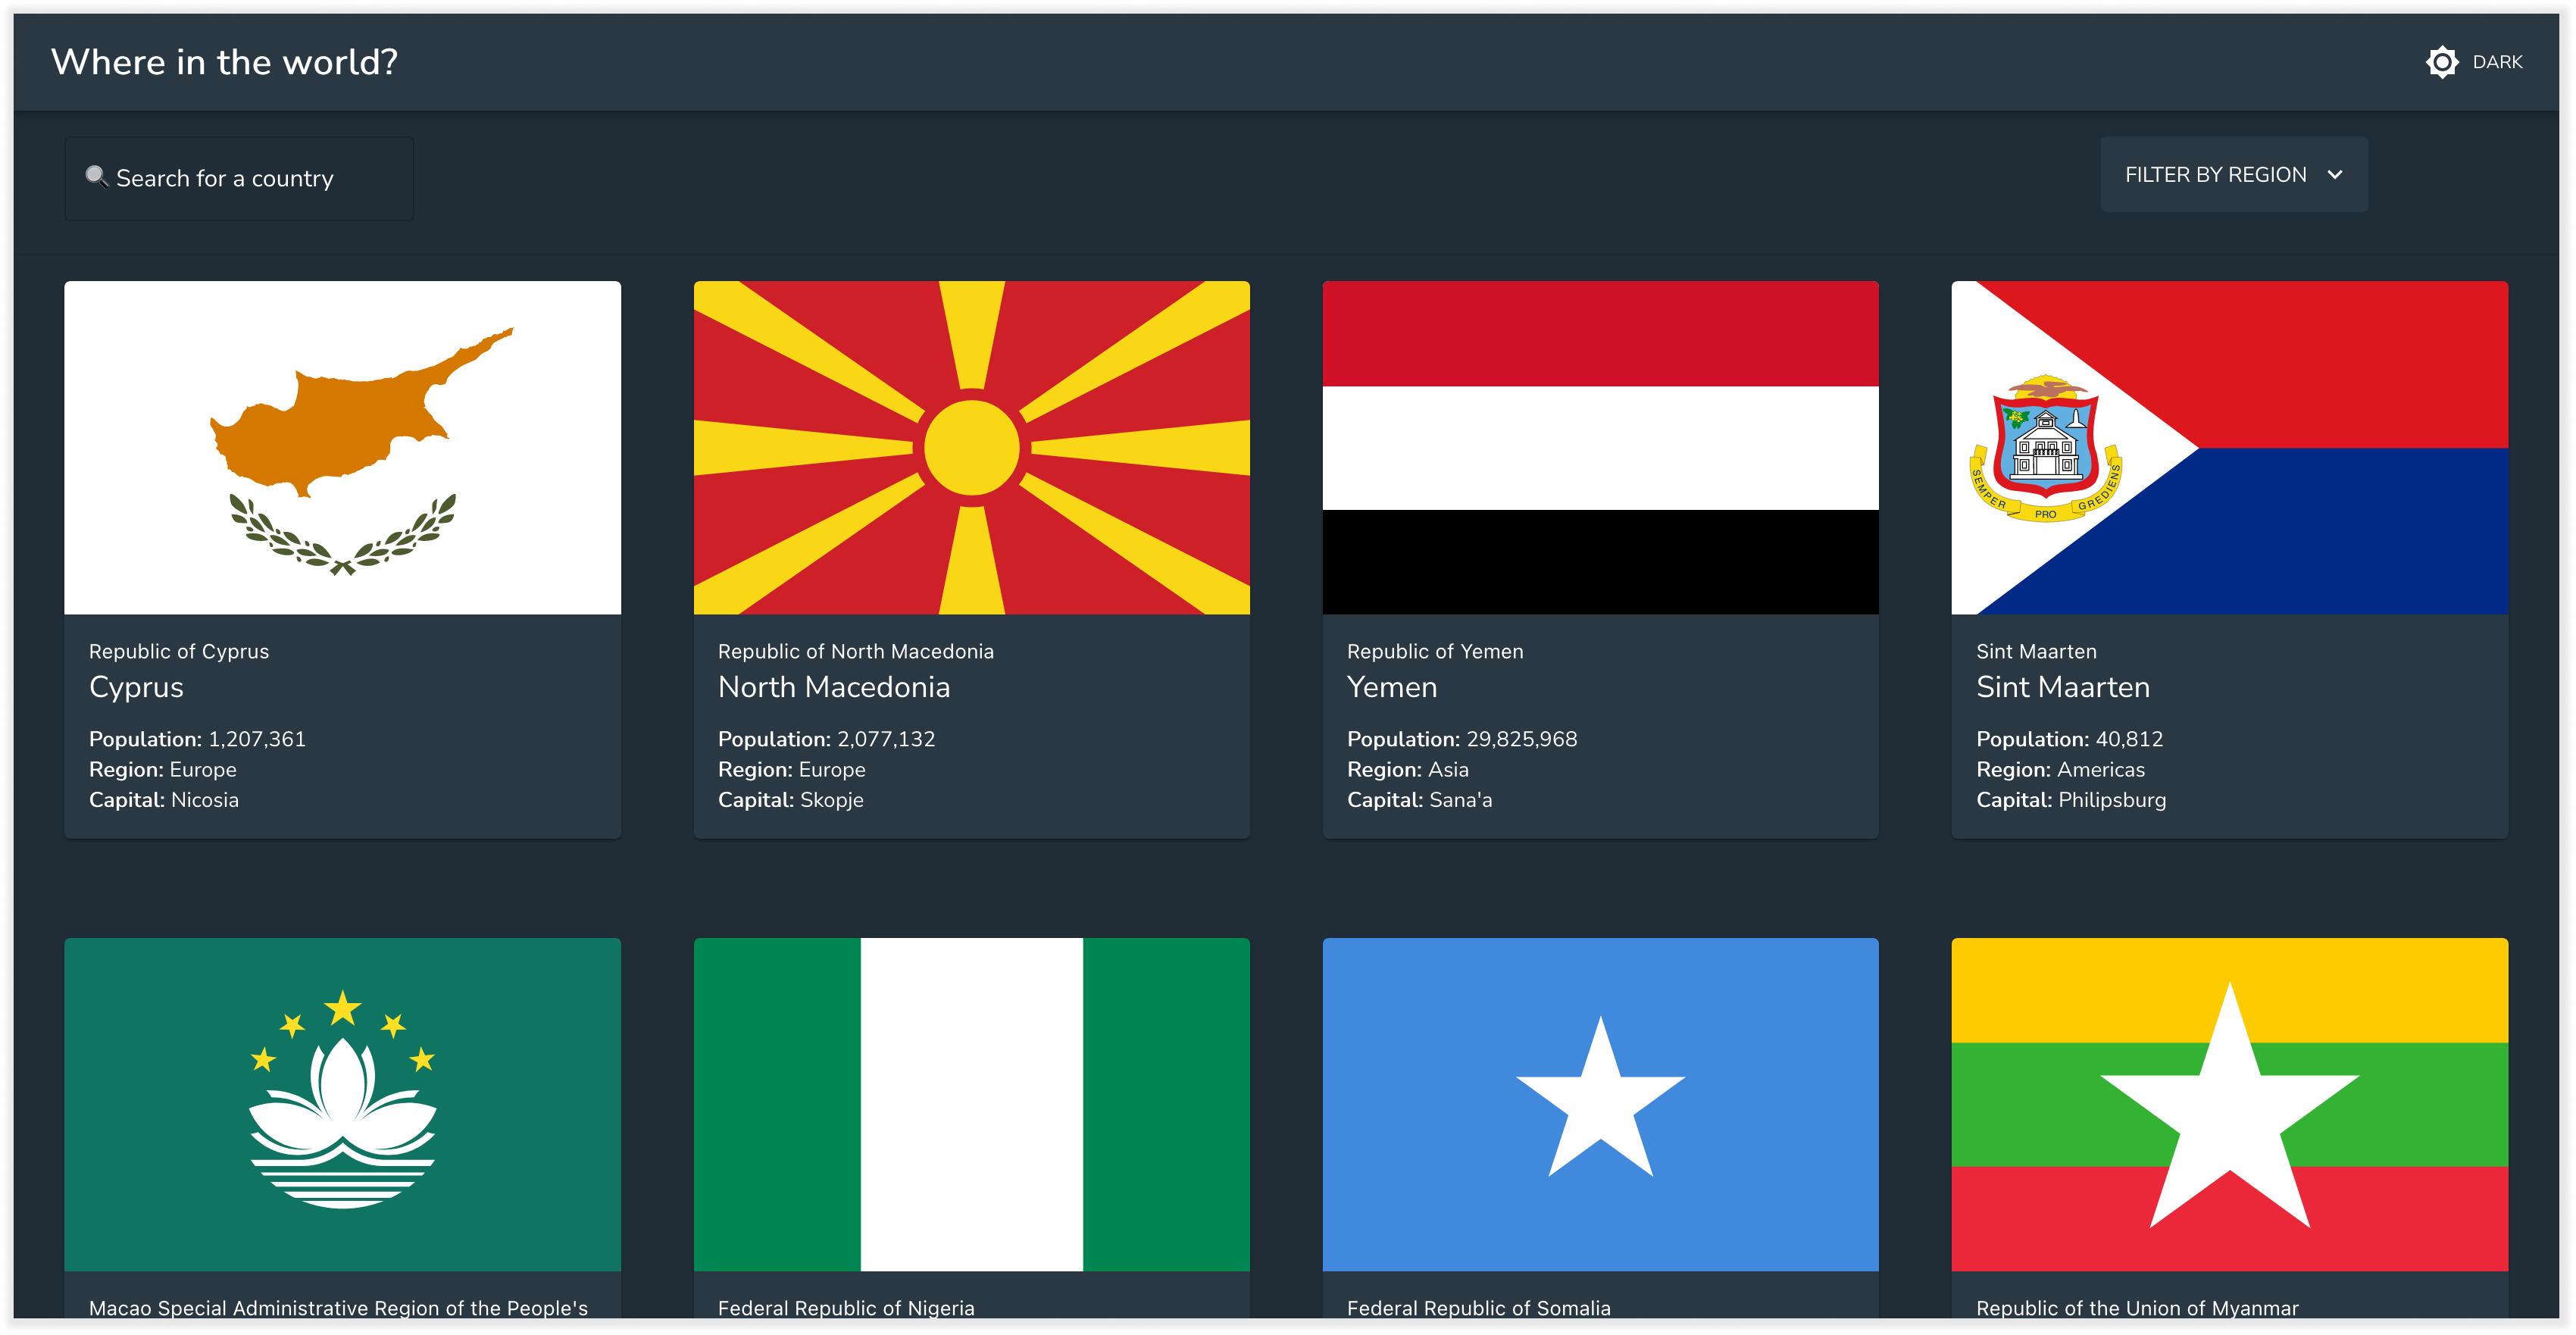This screenshot has width=2576, height=1335.
Task: Focus the Search for a country field
Action: click(240, 178)
